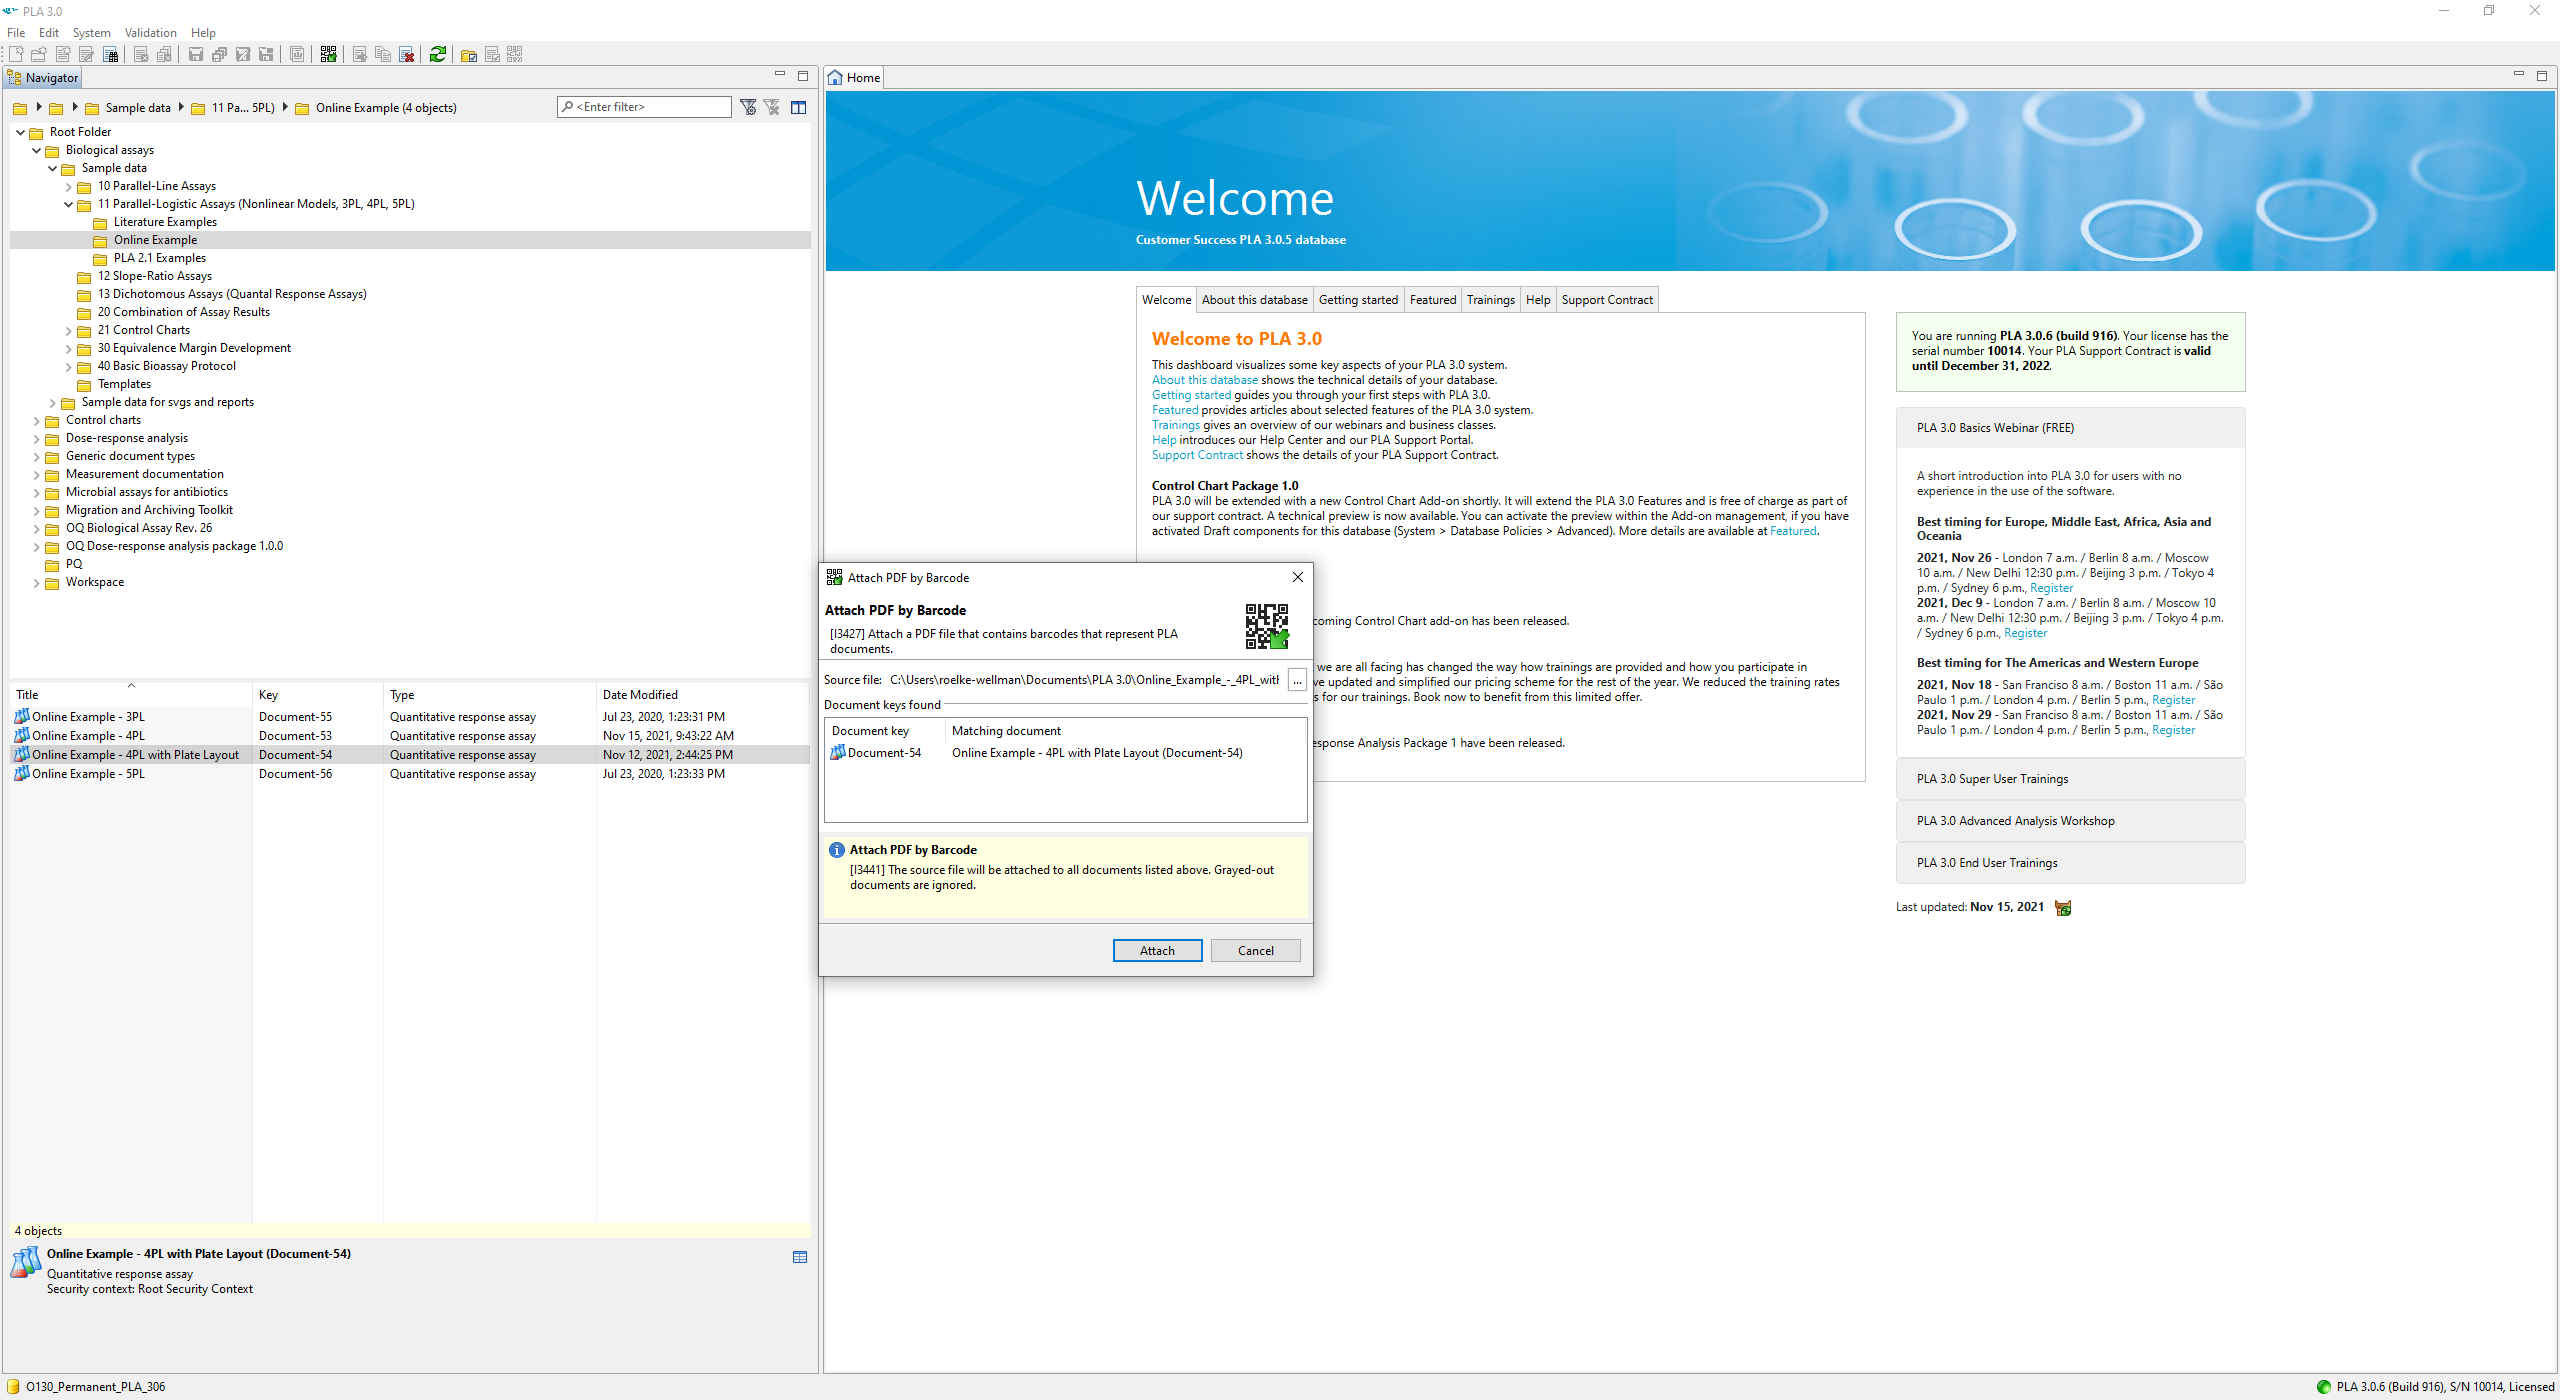Viewport: 2560px width, 1400px height.
Task: Click the greyed barcode icon at toolbar end
Action: pos(514,54)
